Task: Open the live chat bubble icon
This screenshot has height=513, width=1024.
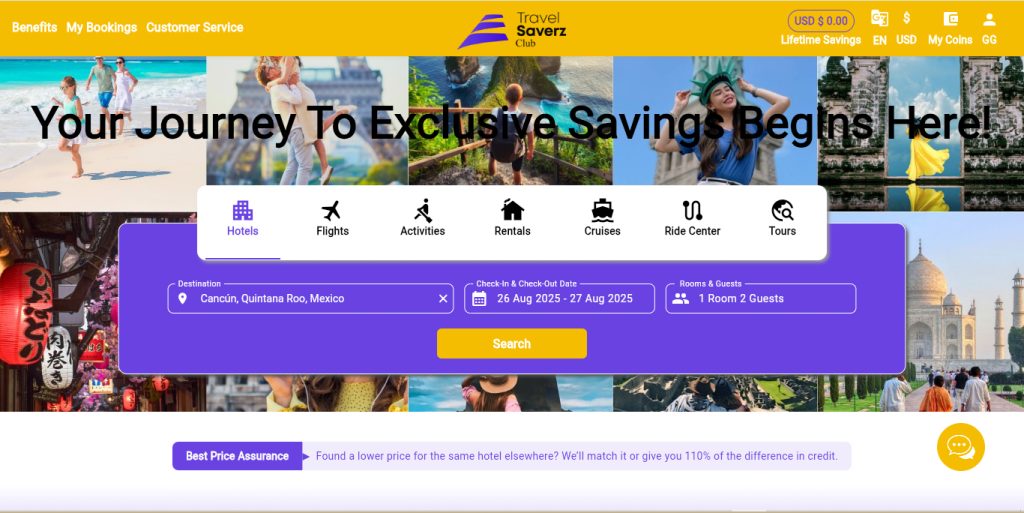Action: (x=961, y=447)
